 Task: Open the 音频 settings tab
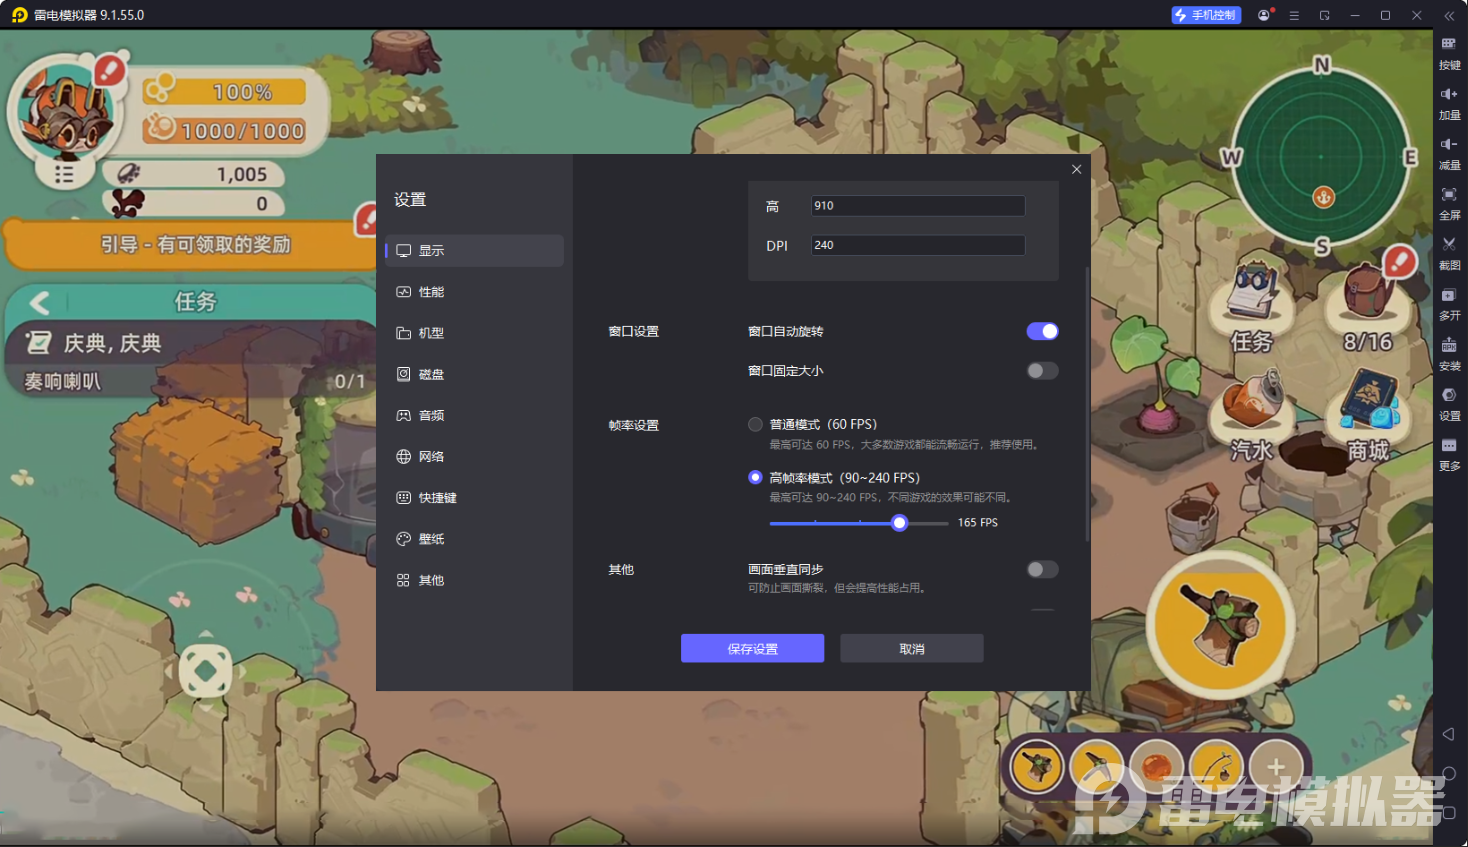474,415
